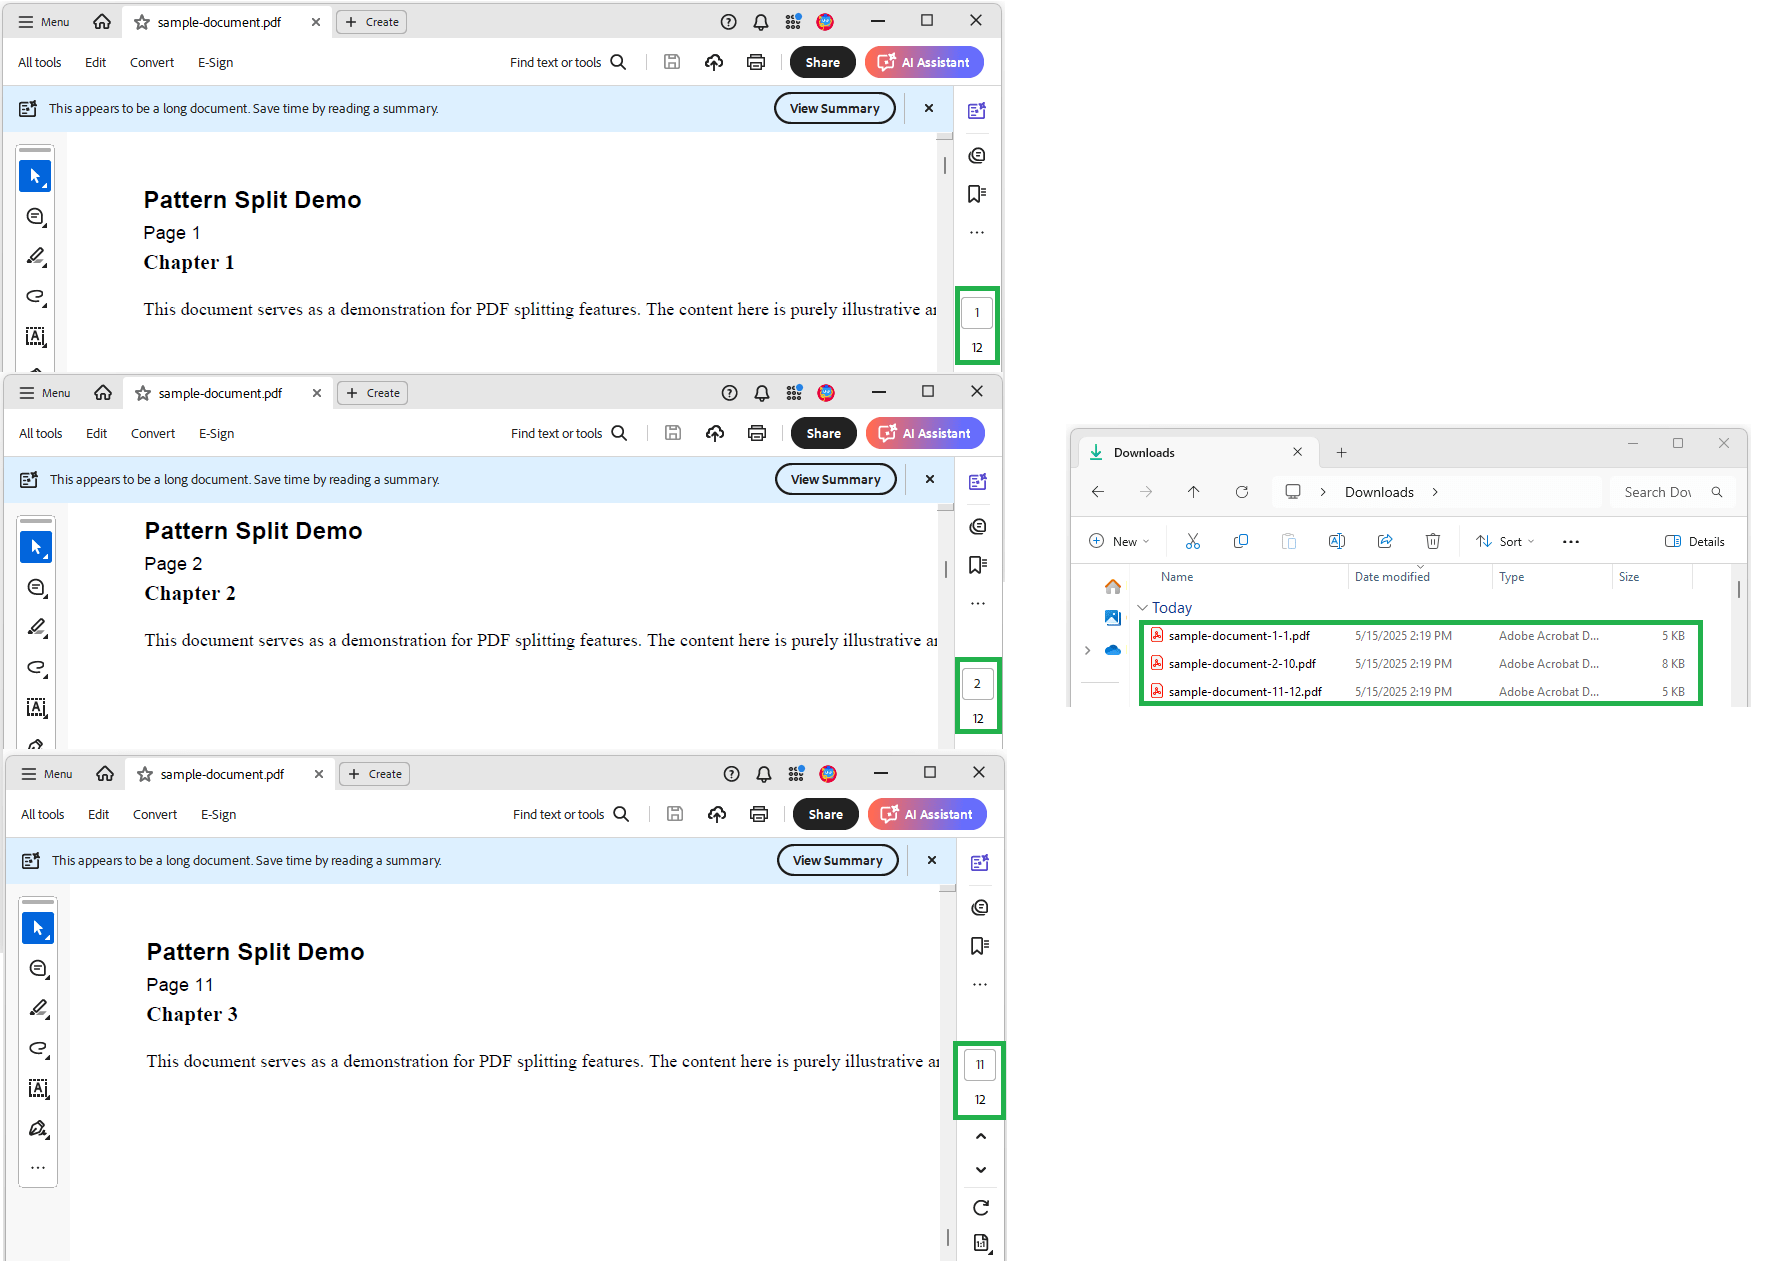Collapse the Today group in Downloads
Screen dimensions: 1784x1261
tap(1142, 608)
